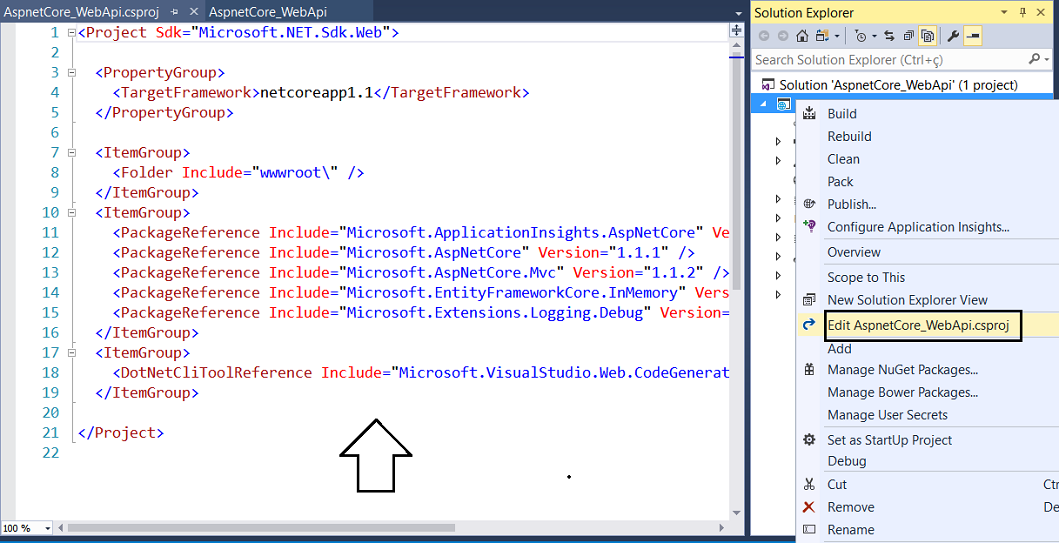This screenshot has width=1059, height=543.
Task: Click the editor split window handle icon
Action: click(736, 30)
